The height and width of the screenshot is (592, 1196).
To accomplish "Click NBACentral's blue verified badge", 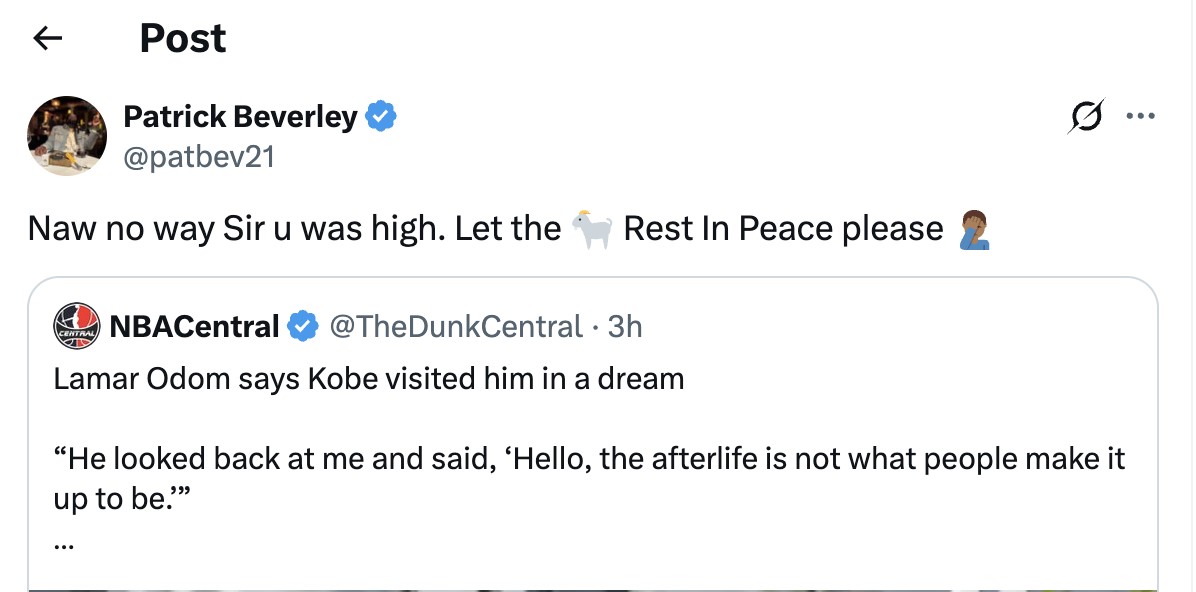I will [303, 326].
